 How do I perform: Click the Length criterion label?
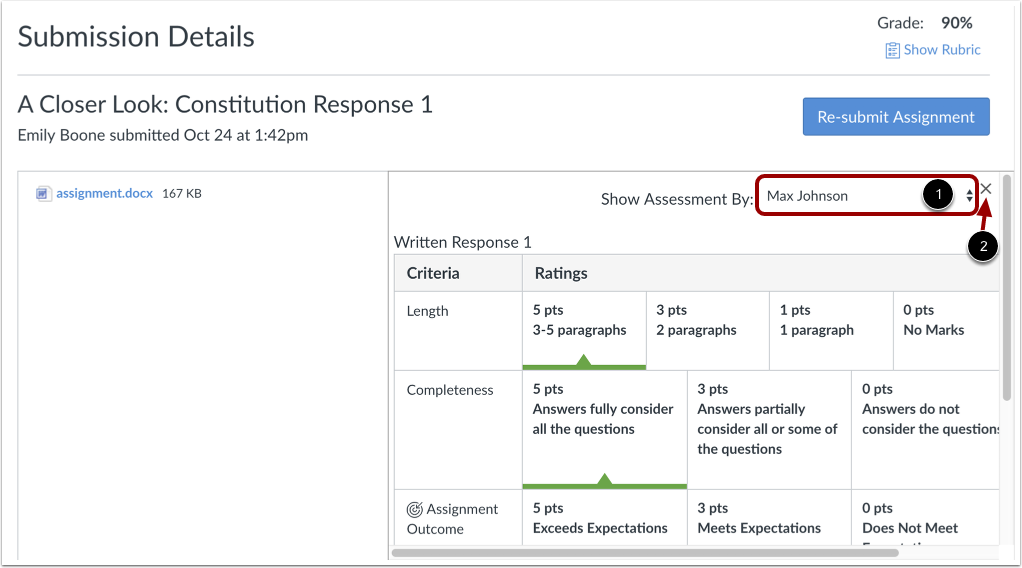tap(428, 311)
